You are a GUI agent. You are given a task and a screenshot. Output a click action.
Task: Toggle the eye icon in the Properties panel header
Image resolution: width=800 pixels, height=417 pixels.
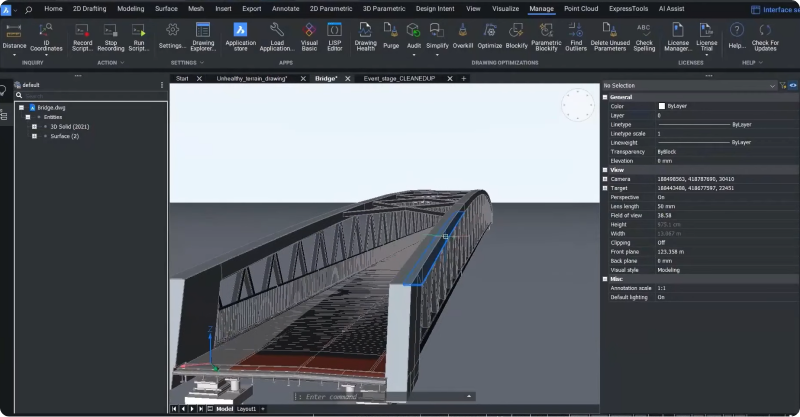(x=793, y=86)
